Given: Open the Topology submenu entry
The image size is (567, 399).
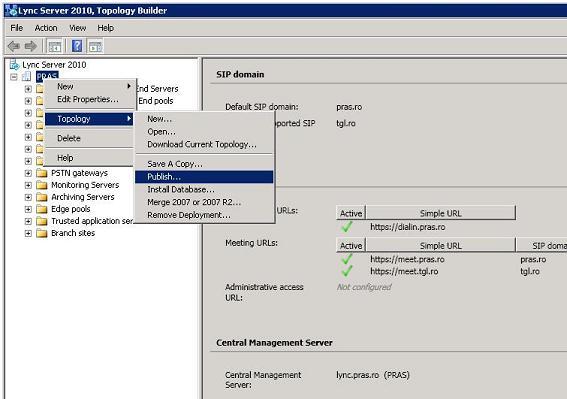Looking at the screenshot, I should (90, 119).
